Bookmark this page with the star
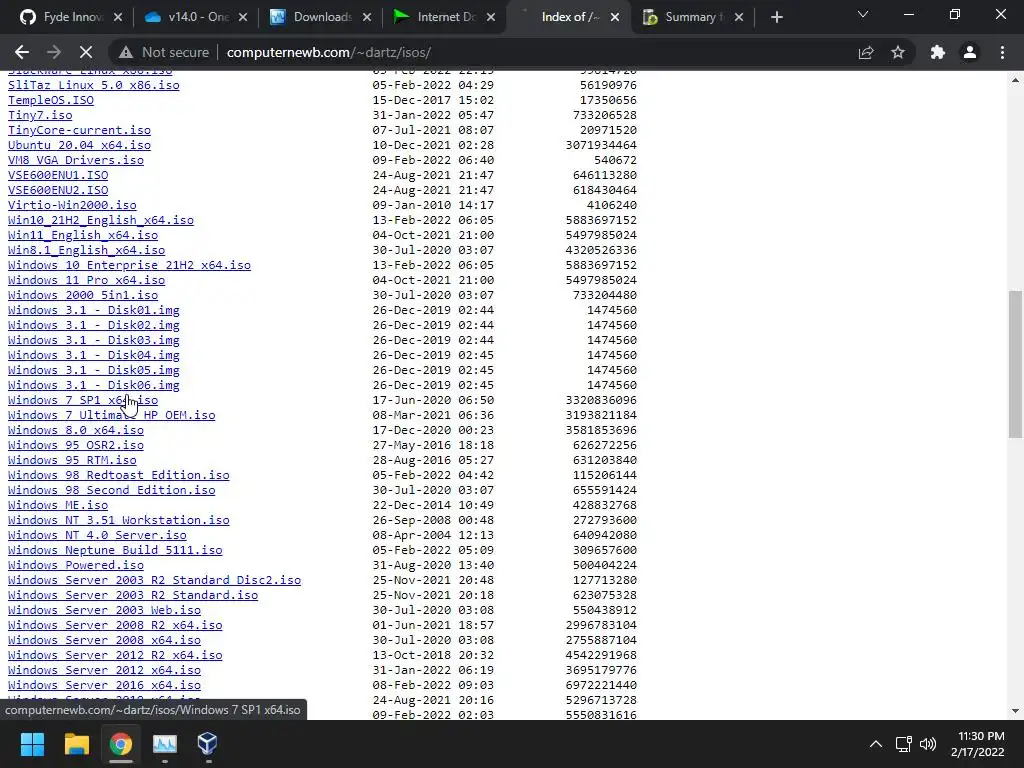This screenshot has height=768, width=1024. pyautogui.click(x=898, y=52)
